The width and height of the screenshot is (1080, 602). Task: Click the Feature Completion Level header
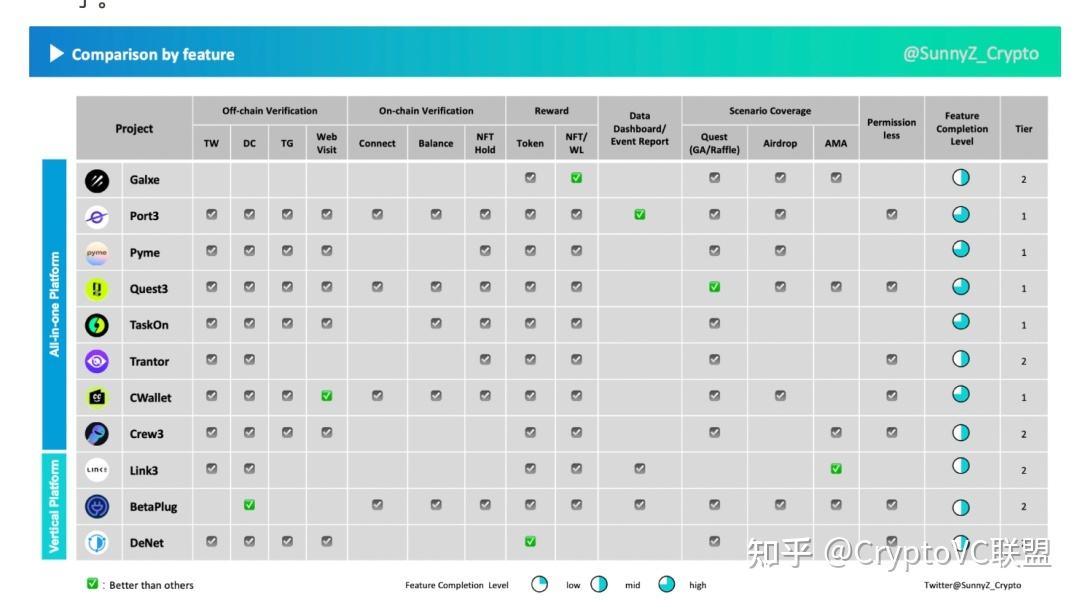[x=962, y=129]
